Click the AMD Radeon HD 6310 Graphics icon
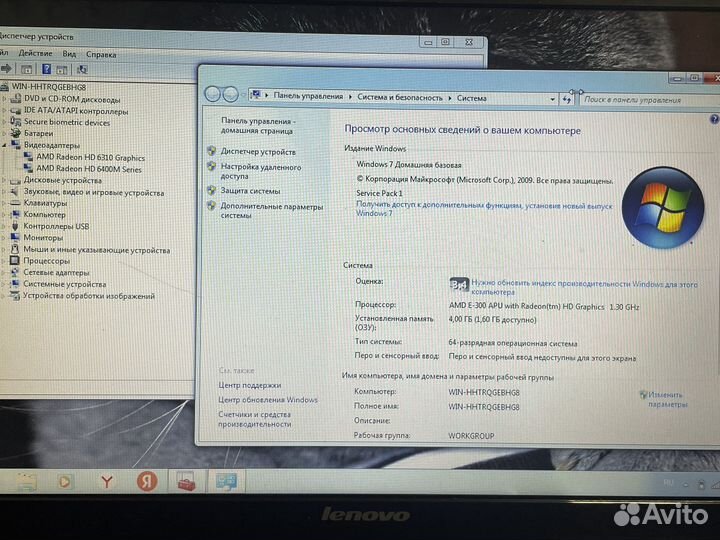The image size is (720, 540). point(28,157)
